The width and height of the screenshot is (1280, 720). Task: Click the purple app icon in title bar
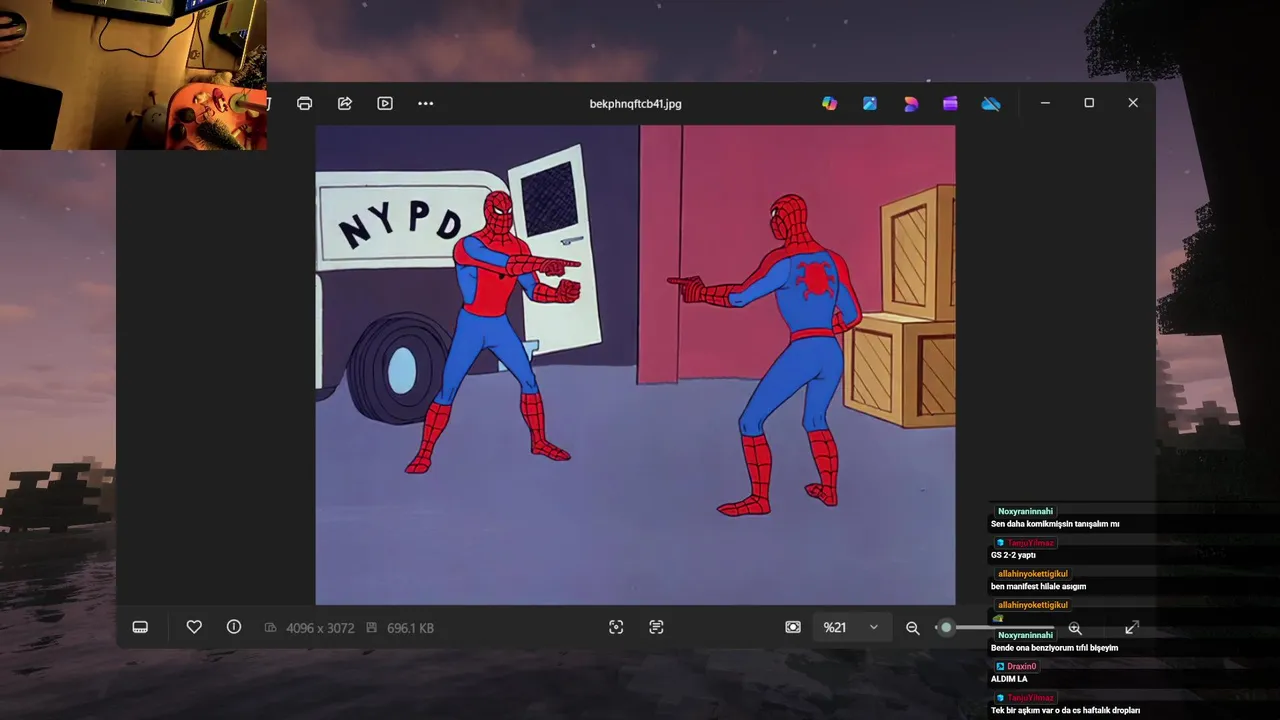click(950, 103)
